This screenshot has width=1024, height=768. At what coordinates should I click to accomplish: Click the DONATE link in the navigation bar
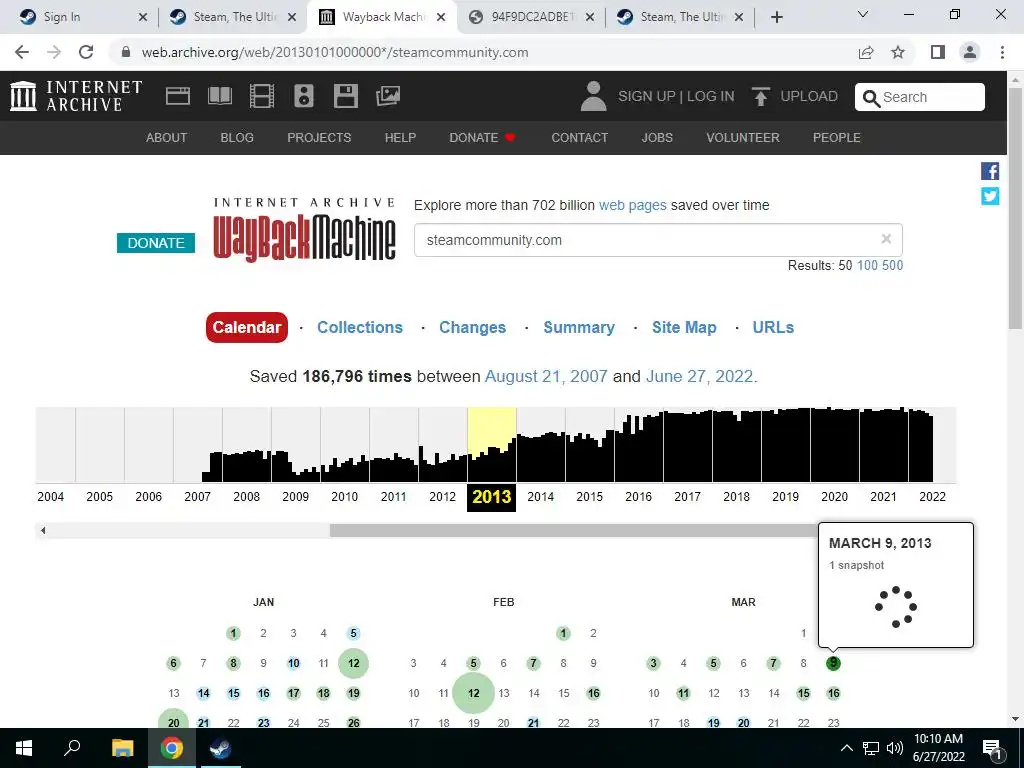tap(482, 138)
